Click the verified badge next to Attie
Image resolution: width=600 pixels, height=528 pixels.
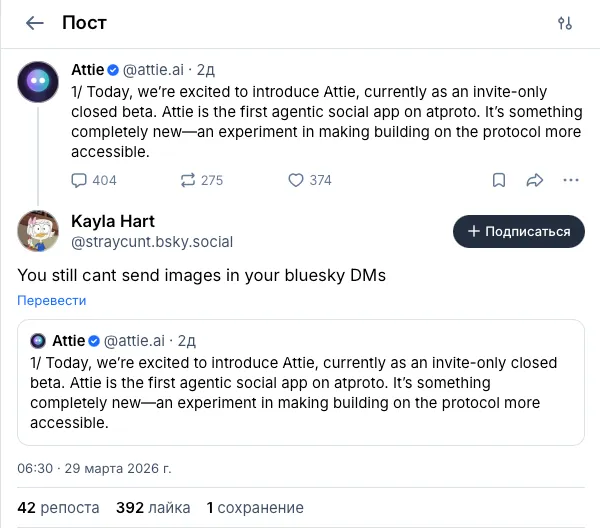pyautogui.click(x=113, y=69)
